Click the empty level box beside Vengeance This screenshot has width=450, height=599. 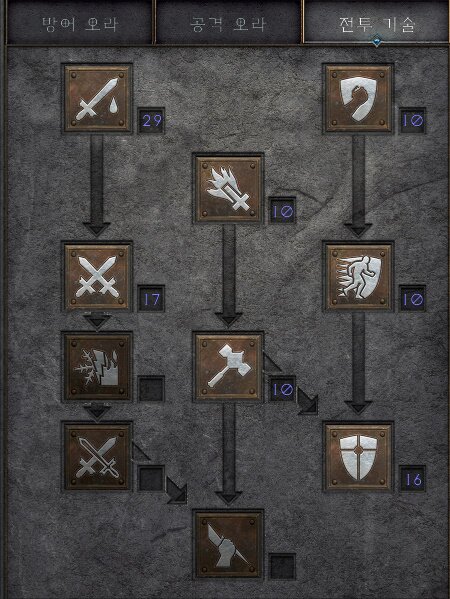pyautogui.click(x=151, y=389)
